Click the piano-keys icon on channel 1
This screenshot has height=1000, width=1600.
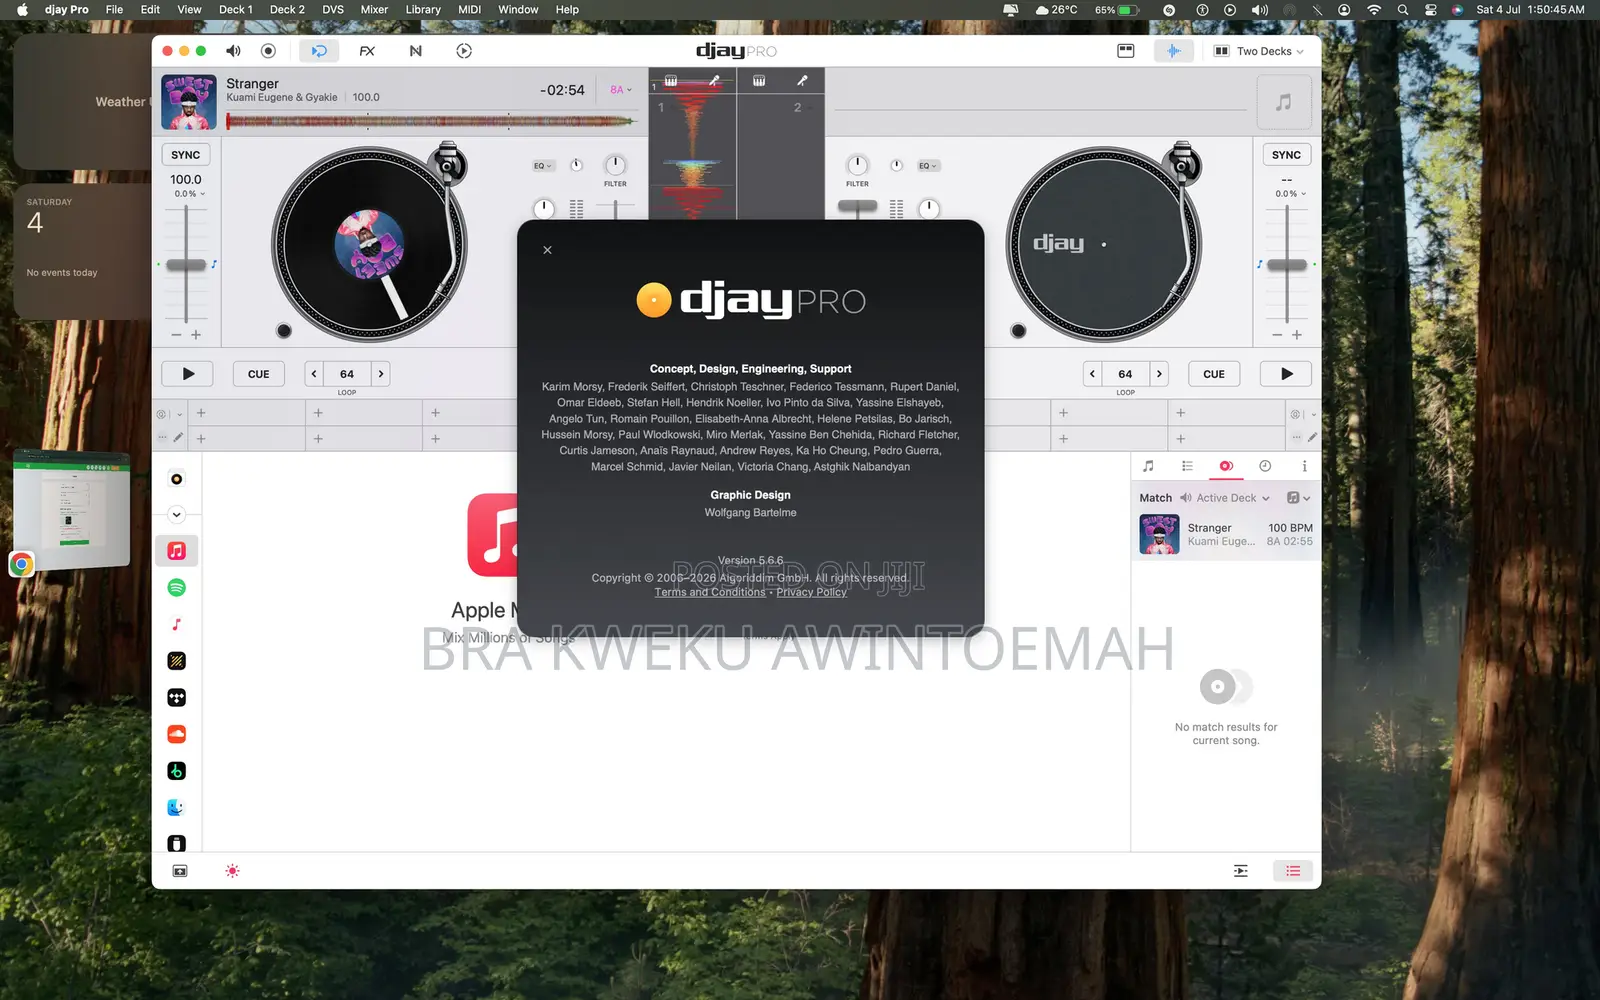(671, 81)
